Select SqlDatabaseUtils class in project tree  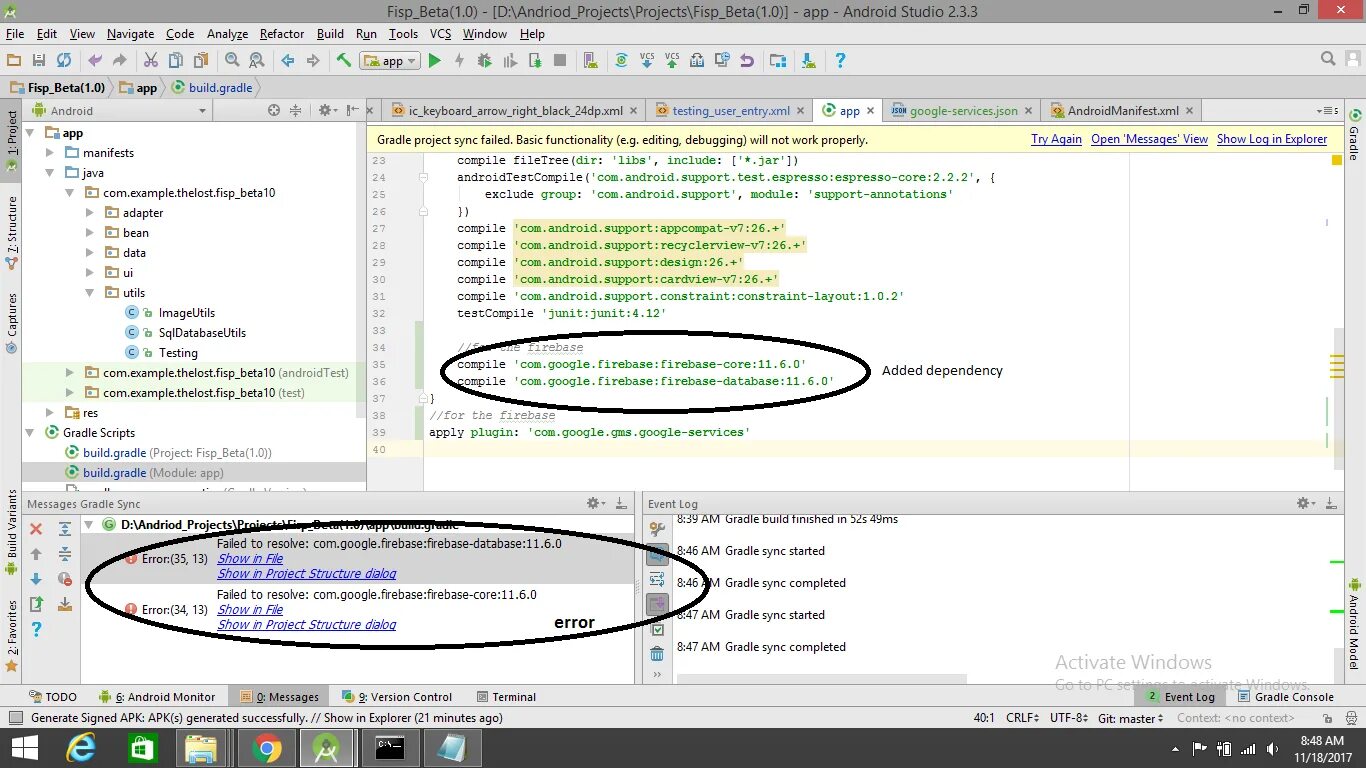point(202,333)
